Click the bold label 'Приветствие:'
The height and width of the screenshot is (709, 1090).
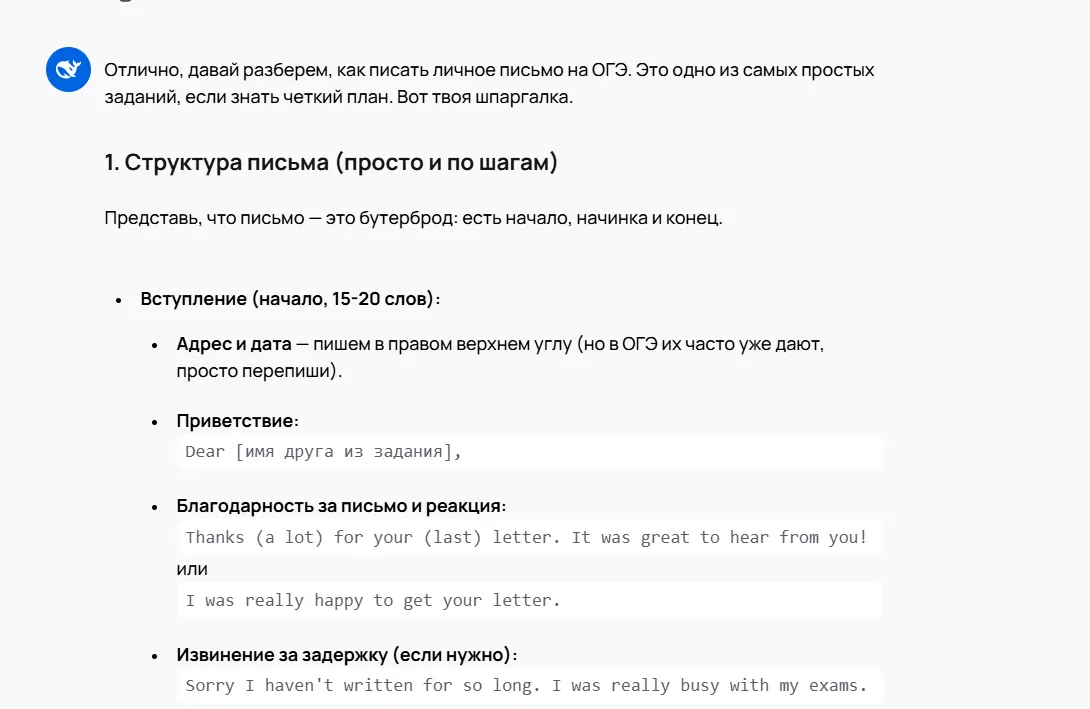(237, 421)
